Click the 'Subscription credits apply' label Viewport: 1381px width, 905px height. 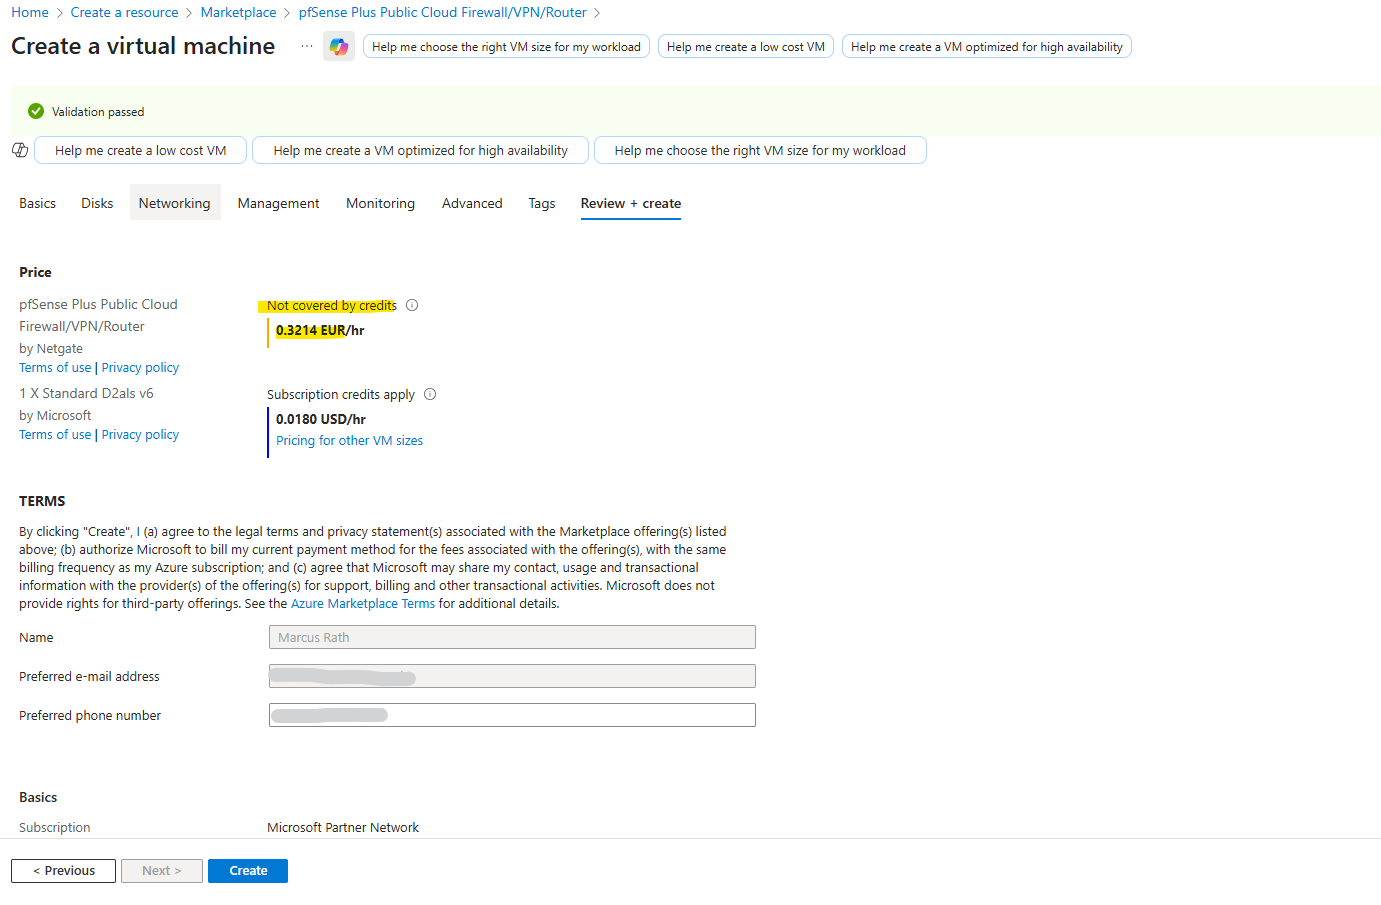(341, 394)
